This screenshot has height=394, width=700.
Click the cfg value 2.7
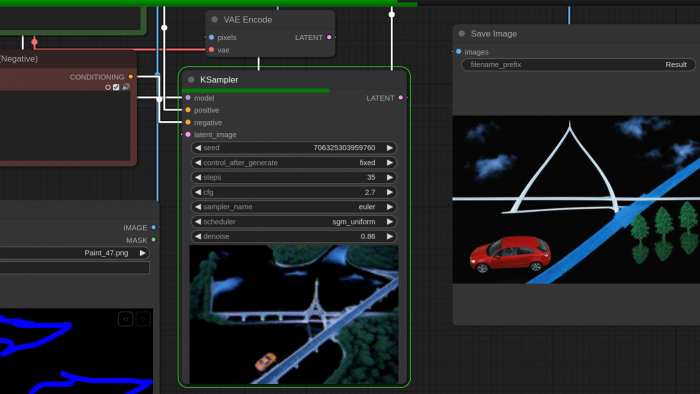[370, 192]
